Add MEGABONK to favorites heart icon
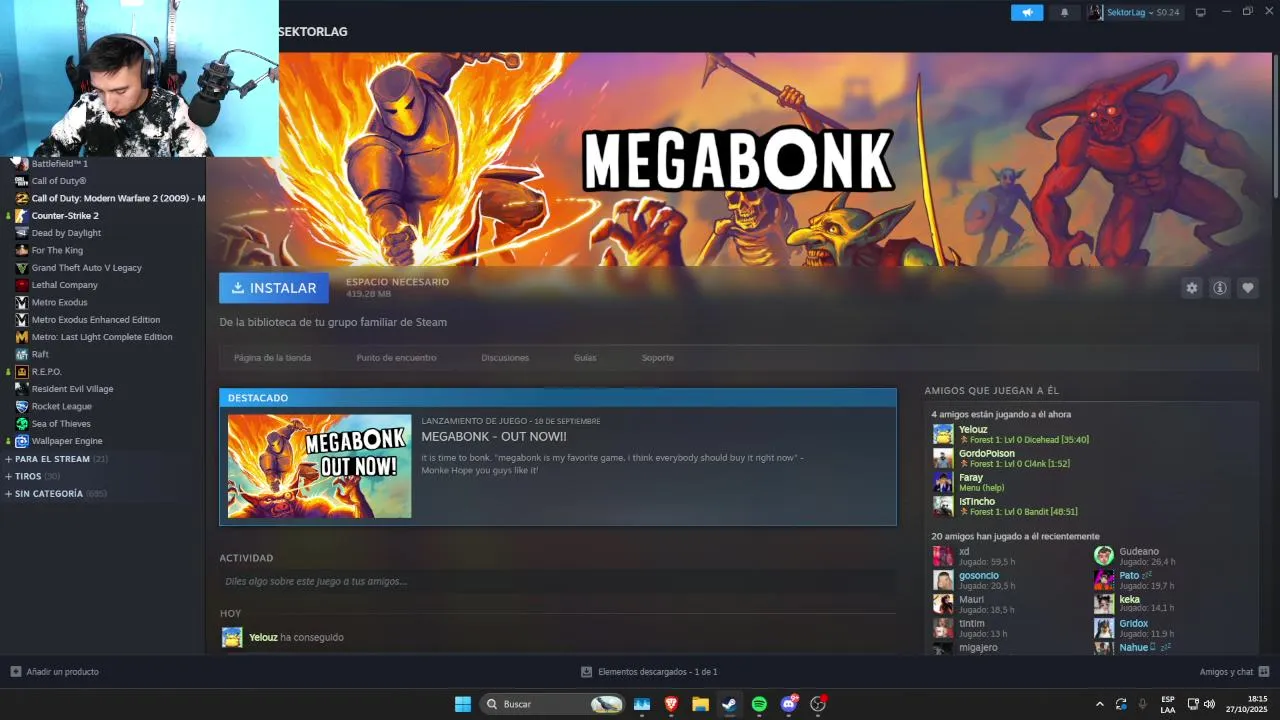 pos(1248,288)
